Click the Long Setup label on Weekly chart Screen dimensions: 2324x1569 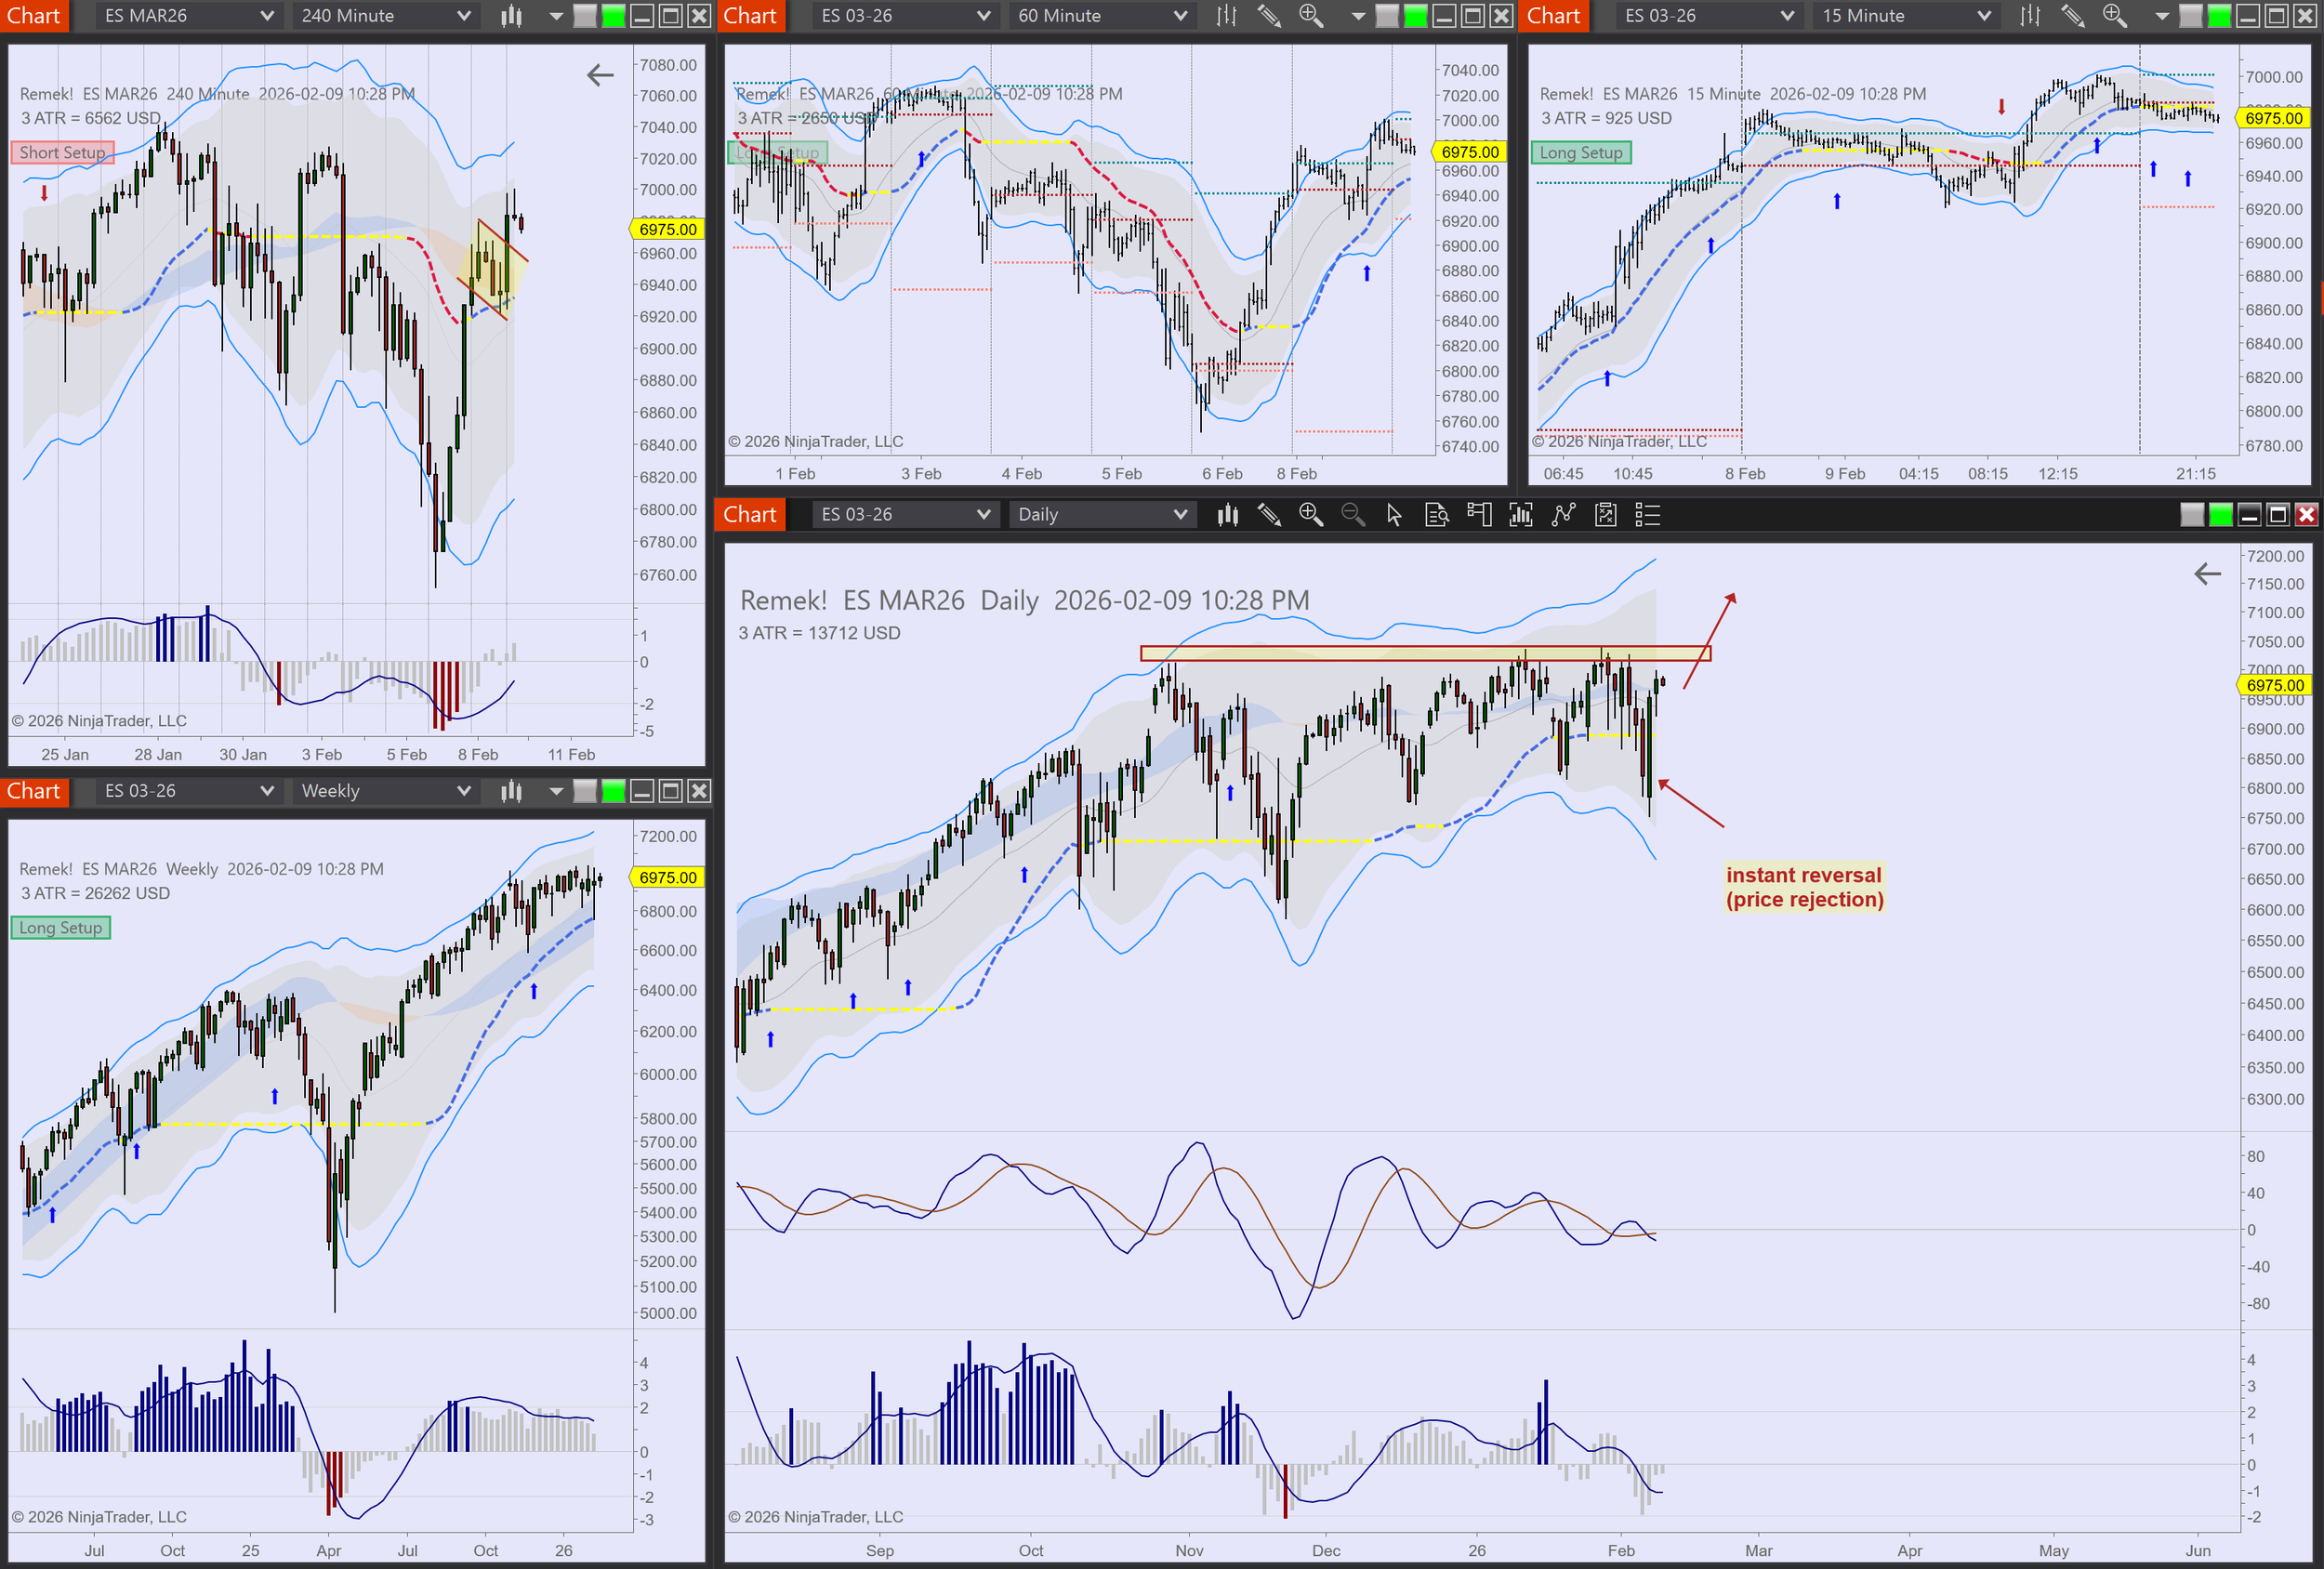click(x=60, y=928)
